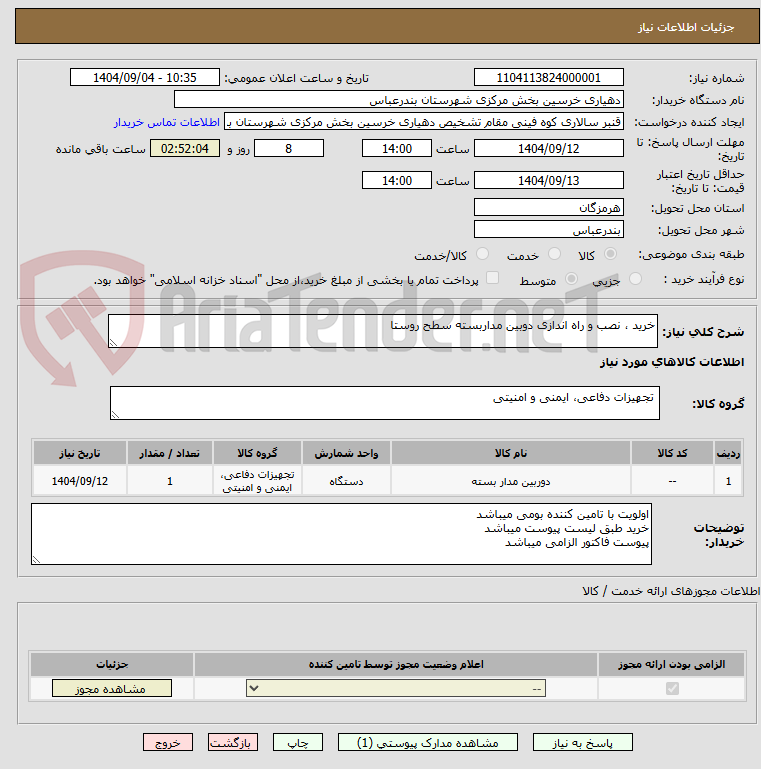Click the 'دستگاه' unit cell
This screenshot has width=761, height=769.
coord(346,481)
